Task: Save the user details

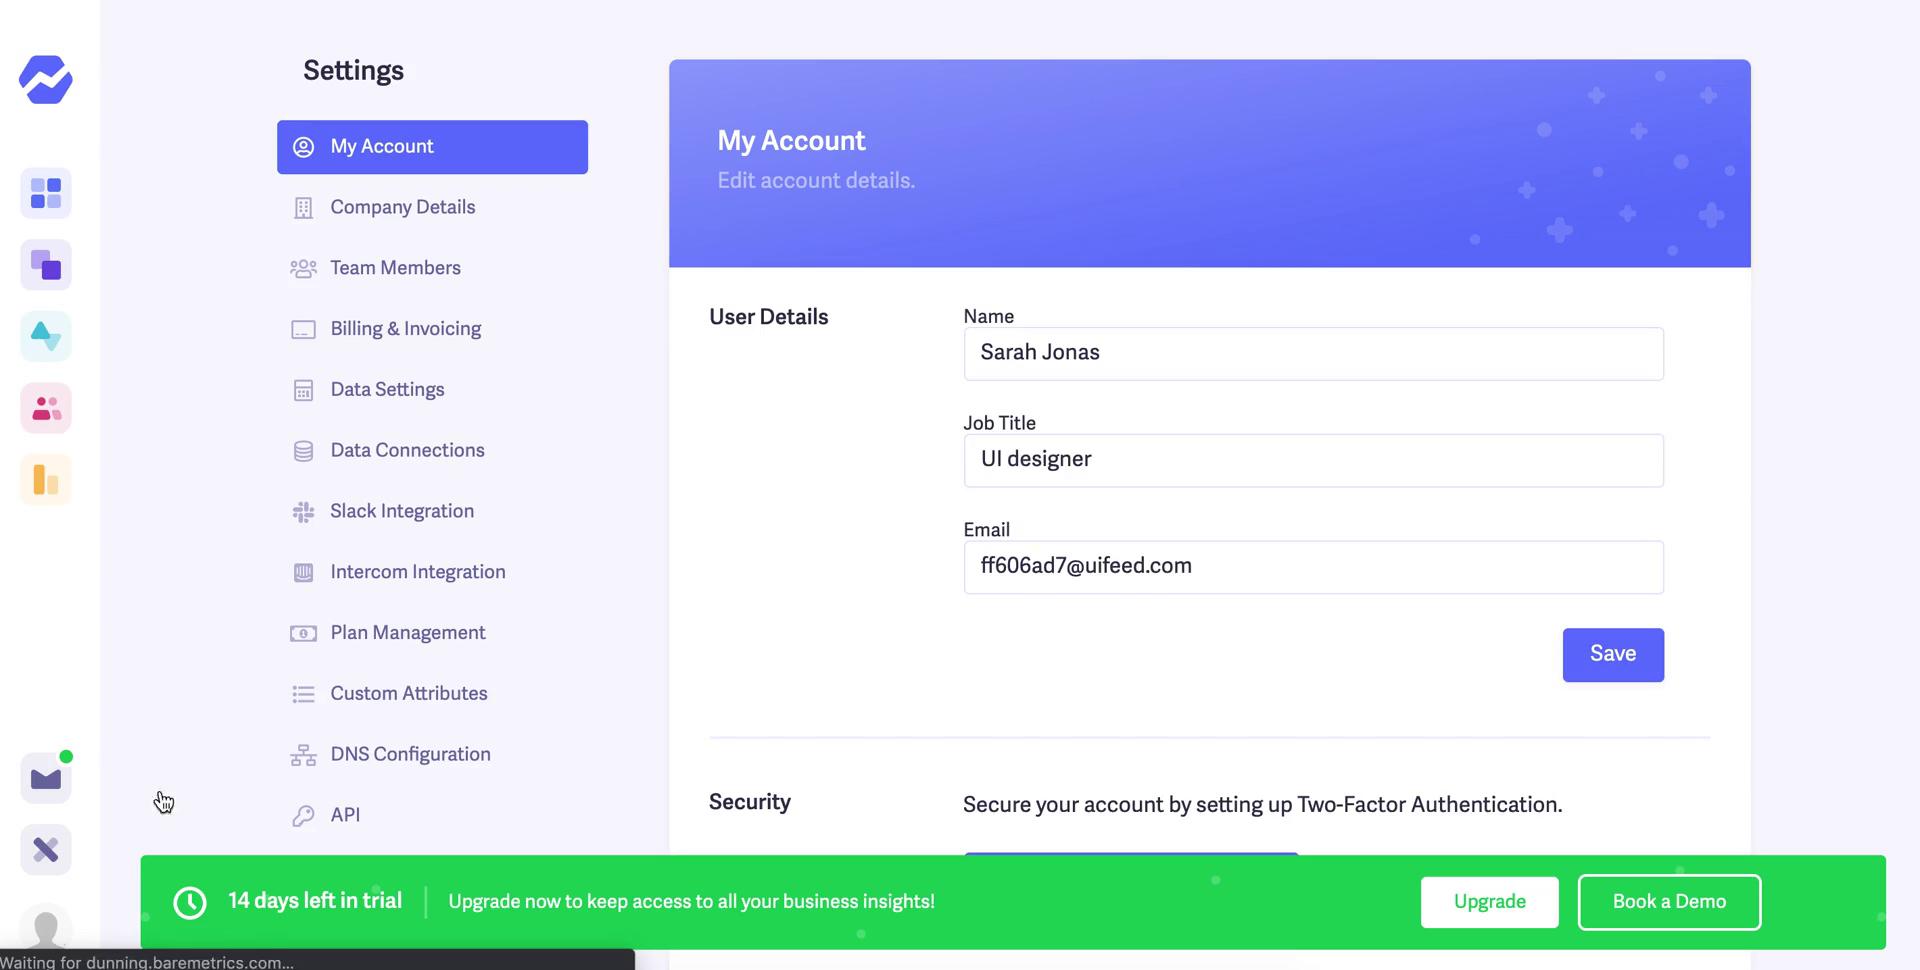Action: [x=1613, y=655]
